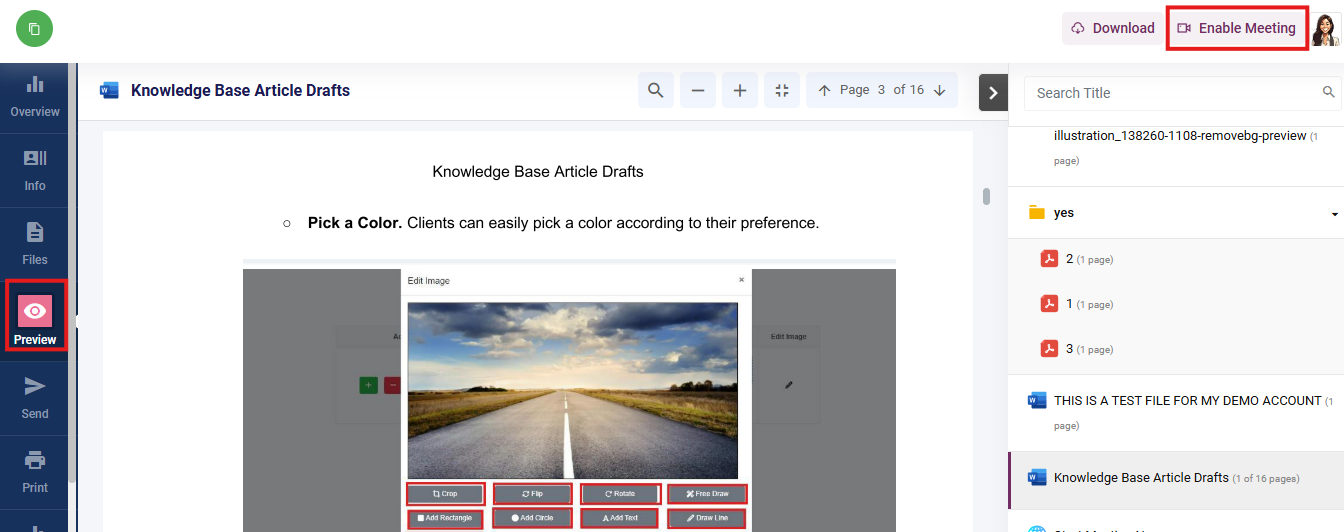Open the Send sidebar tab
This screenshot has height=532, width=1344.
click(35, 398)
